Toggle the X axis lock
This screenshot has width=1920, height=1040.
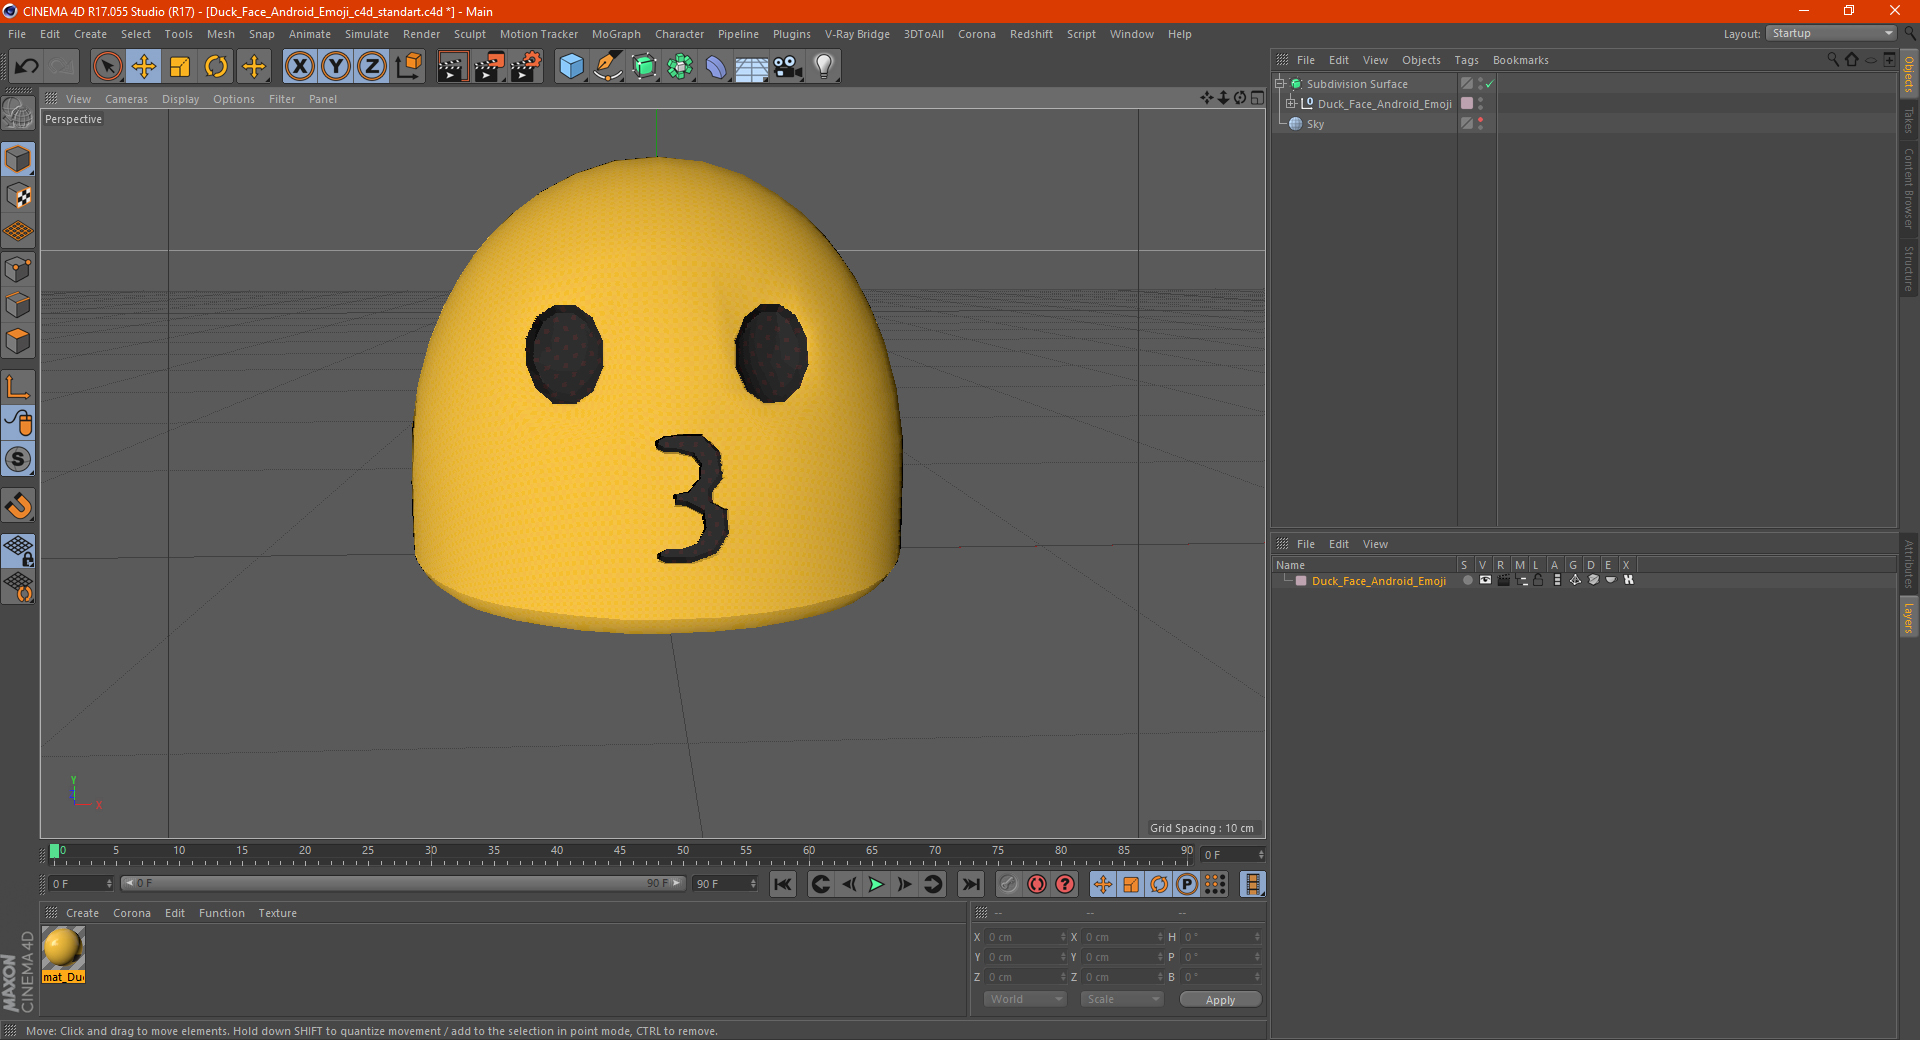click(x=299, y=67)
